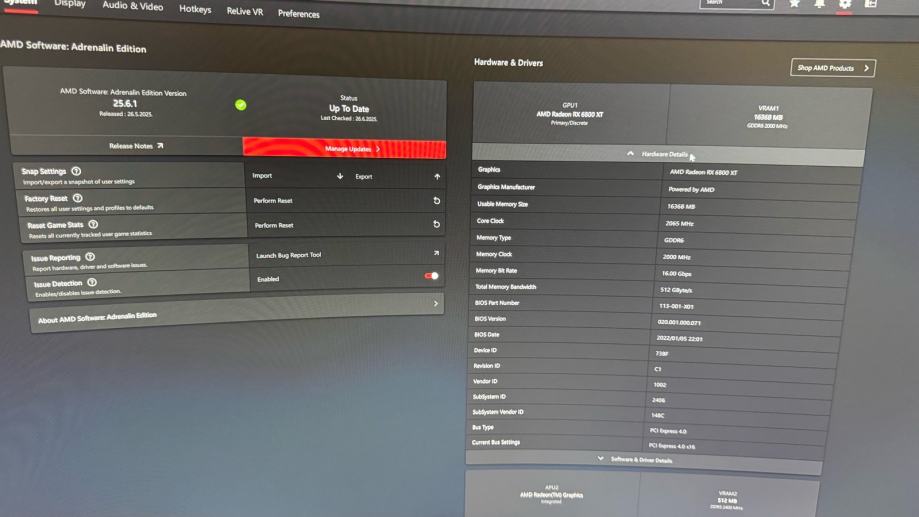The height and width of the screenshot is (517, 919).
Task: Click Total Memory Bandwidth value 512 GByte/s
Action: point(676,290)
